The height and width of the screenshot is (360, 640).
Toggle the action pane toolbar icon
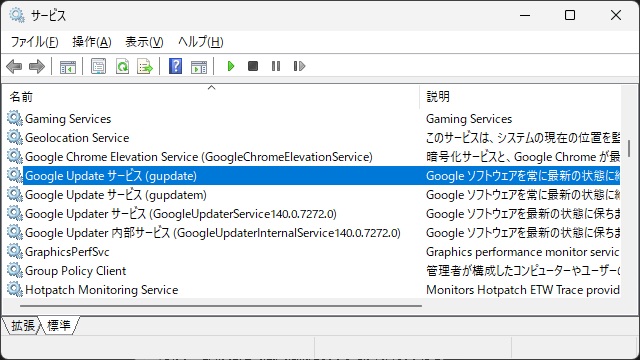tap(199, 66)
